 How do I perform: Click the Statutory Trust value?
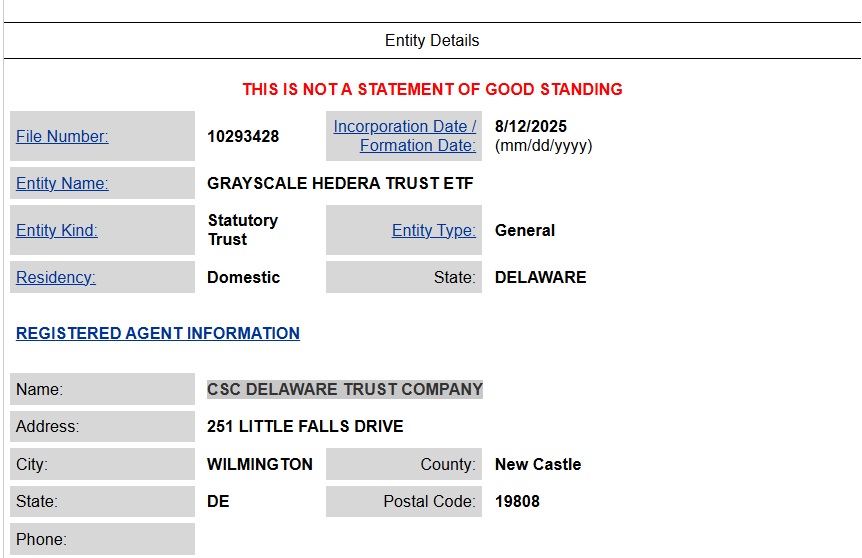(243, 230)
